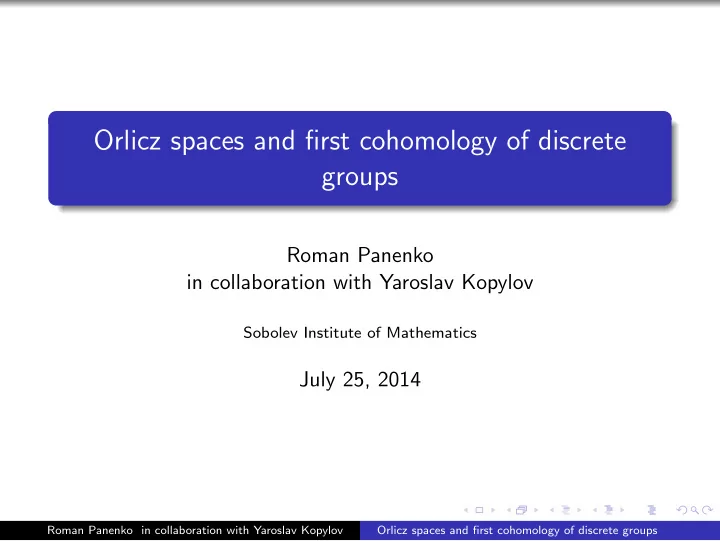Click short title in blue footer
This screenshot has width=720, height=541.
point(517,530)
